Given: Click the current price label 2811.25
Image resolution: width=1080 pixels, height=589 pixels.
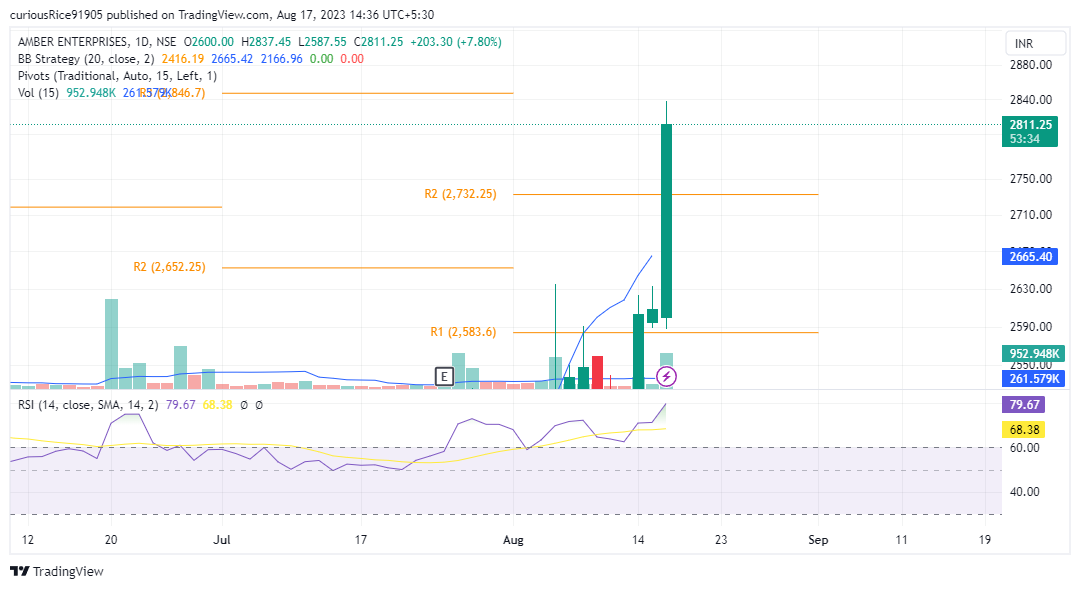Looking at the screenshot, I should click(x=1030, y=131).
